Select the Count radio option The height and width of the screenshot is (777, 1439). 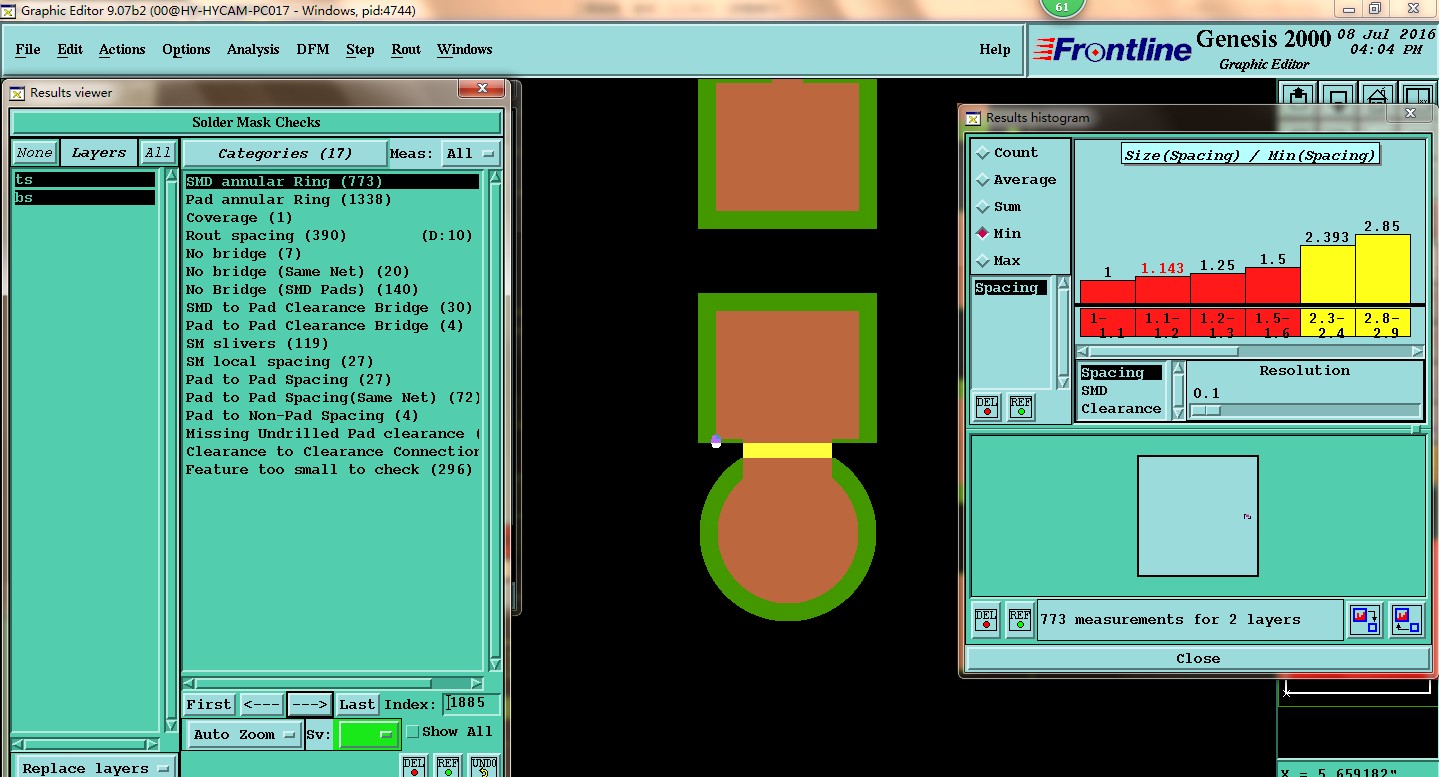coord(983,153)
